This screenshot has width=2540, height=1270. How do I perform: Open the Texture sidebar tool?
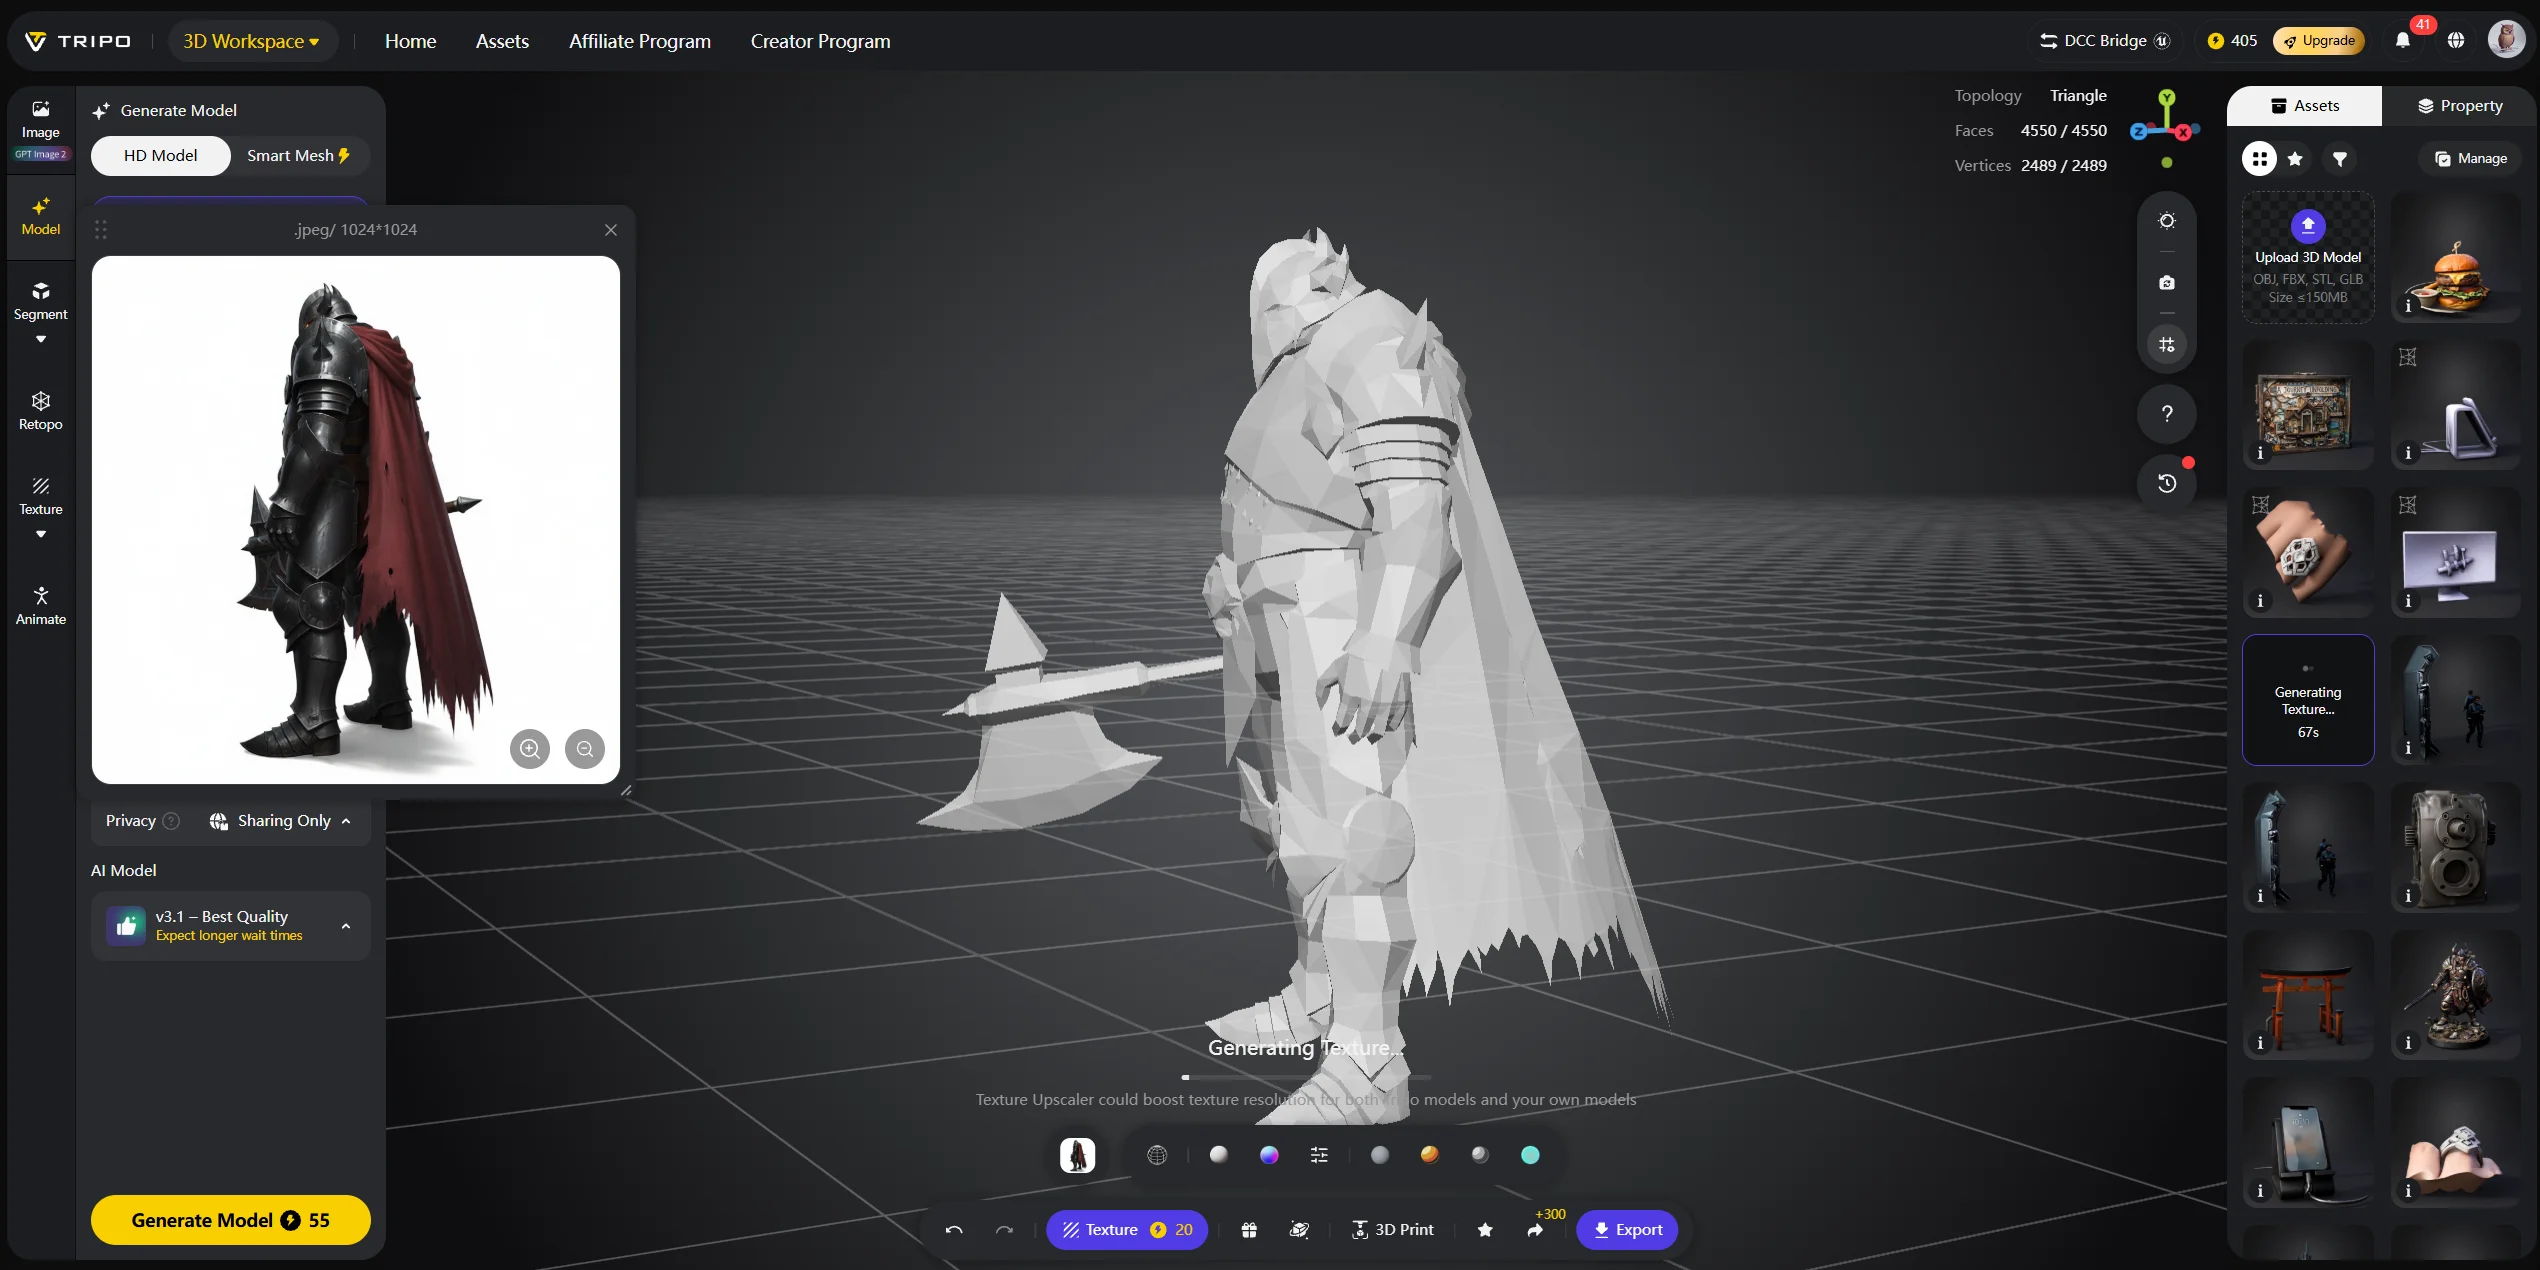point(40,496)
